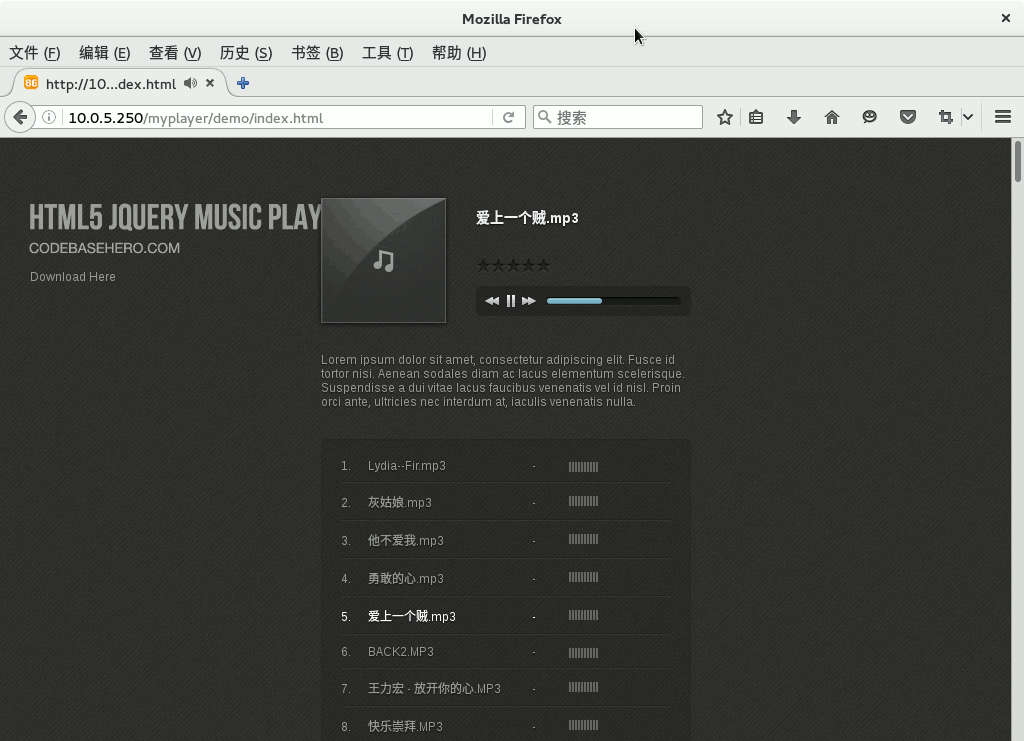
Task: Play Lydia--Fir.mp3 from playlist
Action: click(407, 465)
